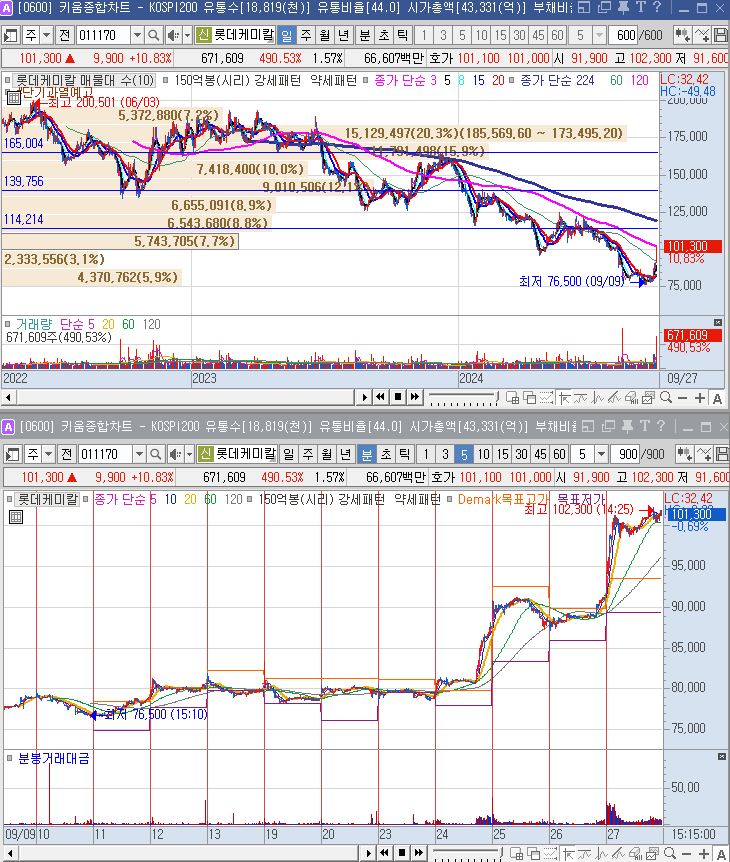Click the add-line-indicator icon in upper toolbar
This screenshot has width=730, height=862.
click(702, 35)
